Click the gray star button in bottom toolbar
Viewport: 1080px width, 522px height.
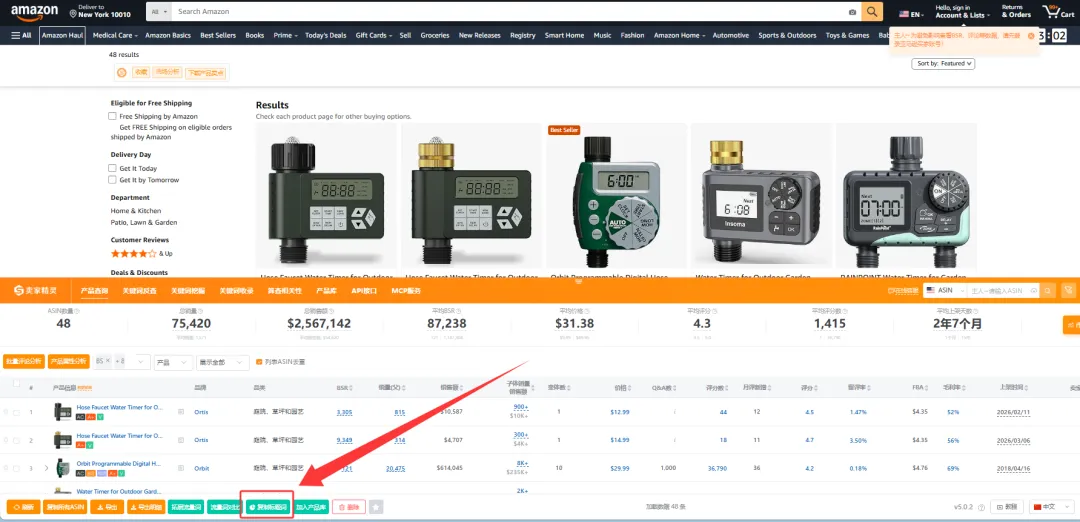pyautogui.click(x=376, y=507)
